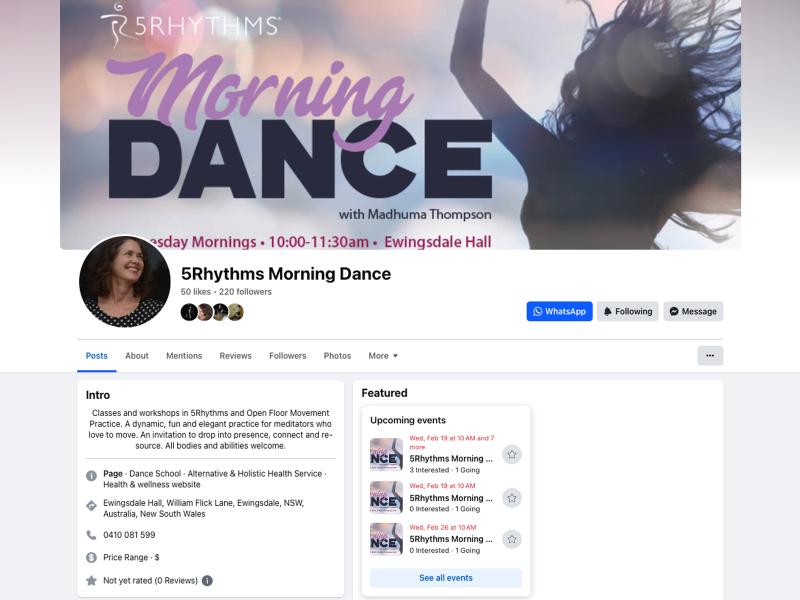Click the Dance School category link

click(155, 473)
